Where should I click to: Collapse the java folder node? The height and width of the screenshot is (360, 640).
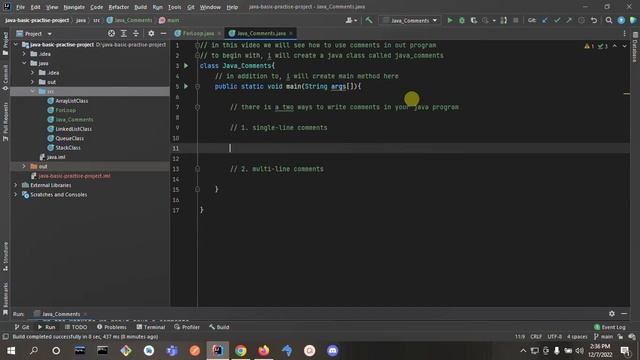[x=24, y=63]
